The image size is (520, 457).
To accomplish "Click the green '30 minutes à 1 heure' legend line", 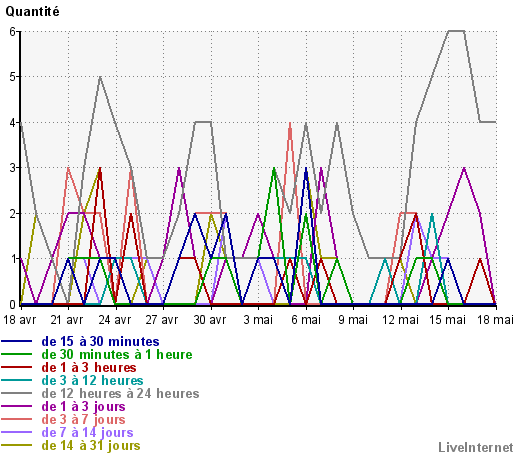I will (x=17, y=354).
